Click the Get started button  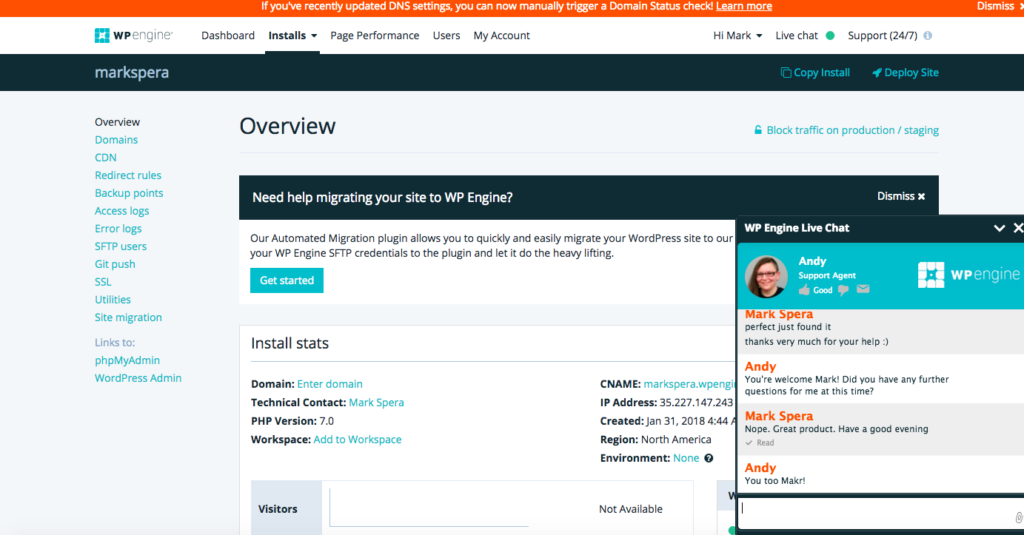(x=287, y=280)
